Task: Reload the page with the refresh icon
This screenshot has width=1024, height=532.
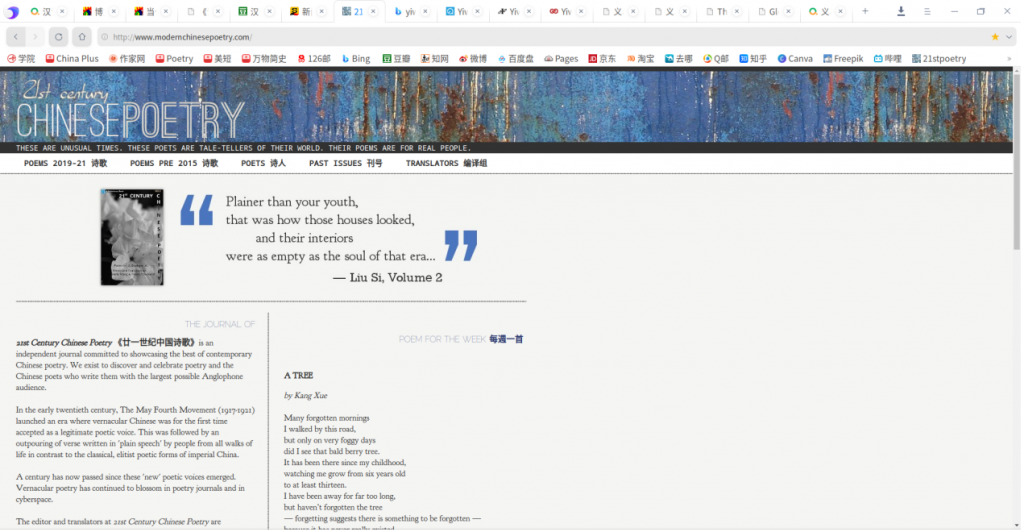Action: coord(59,37)
